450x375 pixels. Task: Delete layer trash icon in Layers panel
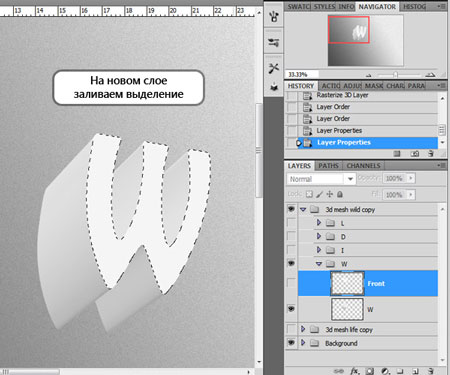[x=431, y=371]
